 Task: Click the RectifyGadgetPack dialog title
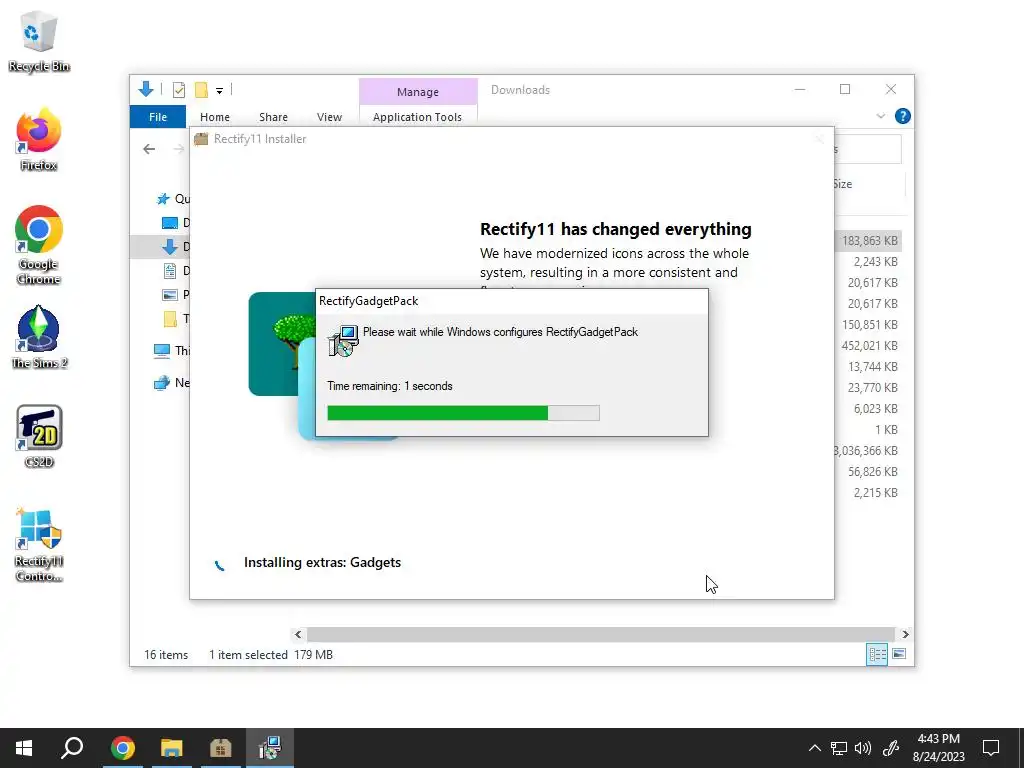point(368,301)
